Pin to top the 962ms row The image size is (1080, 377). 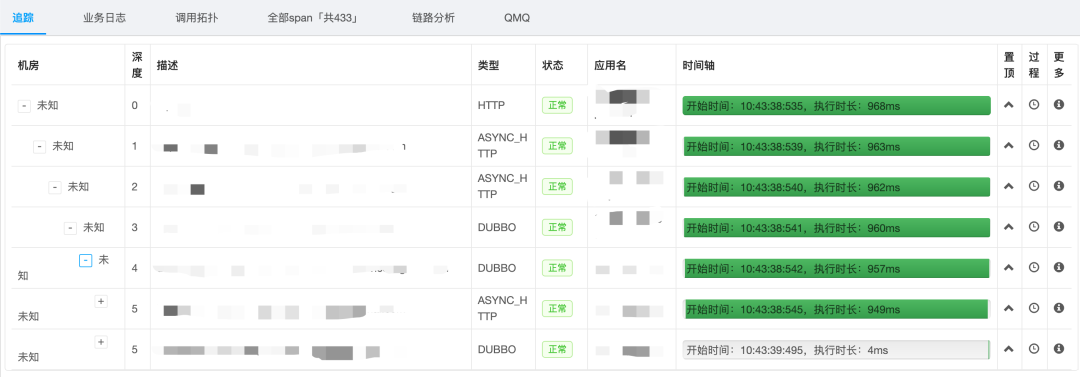click(1009, 186)
